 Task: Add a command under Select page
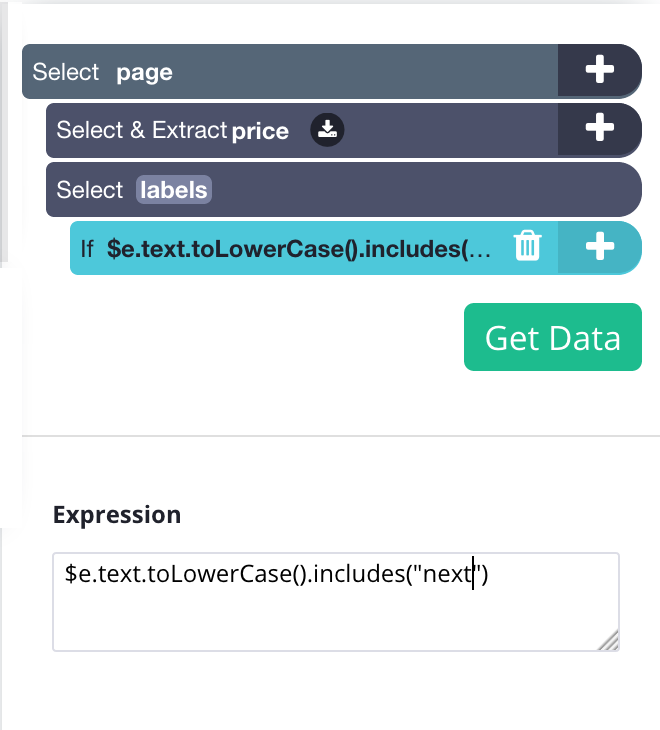[599, 70]
